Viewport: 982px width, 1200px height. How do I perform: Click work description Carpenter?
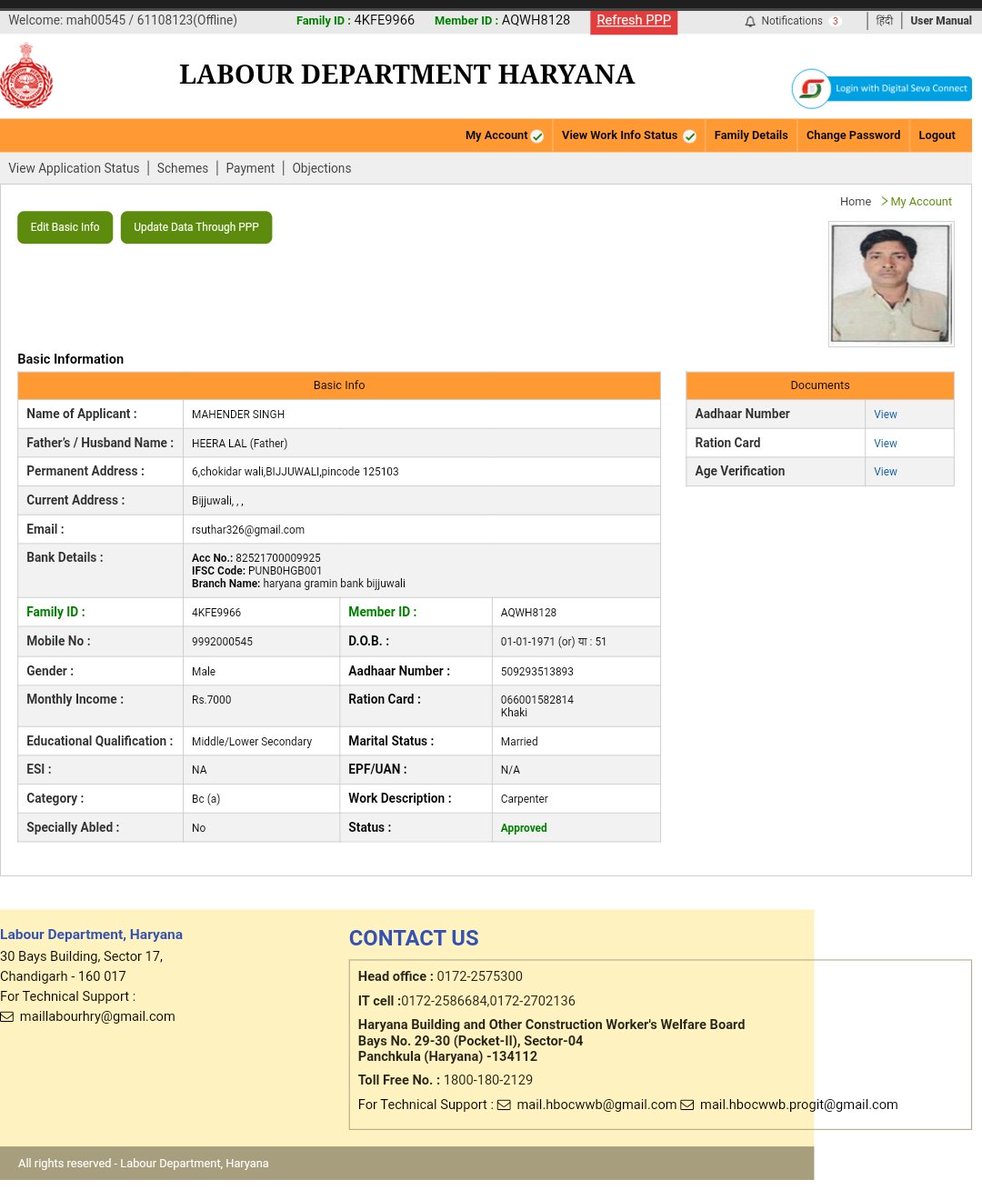tap(524, 799)
